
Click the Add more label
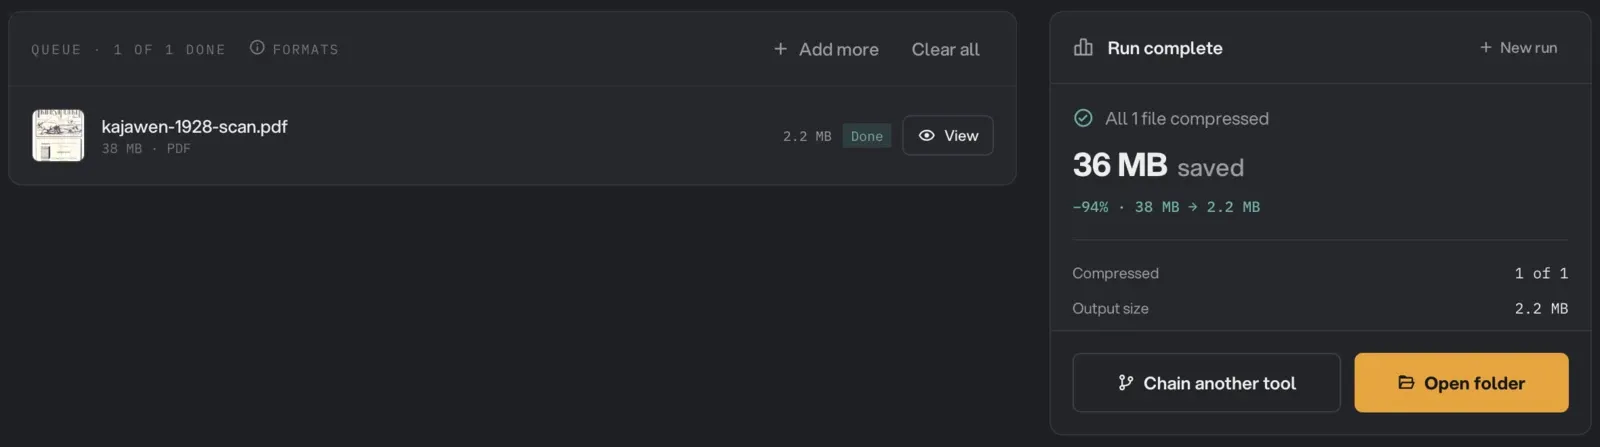(x=839, y=49)
